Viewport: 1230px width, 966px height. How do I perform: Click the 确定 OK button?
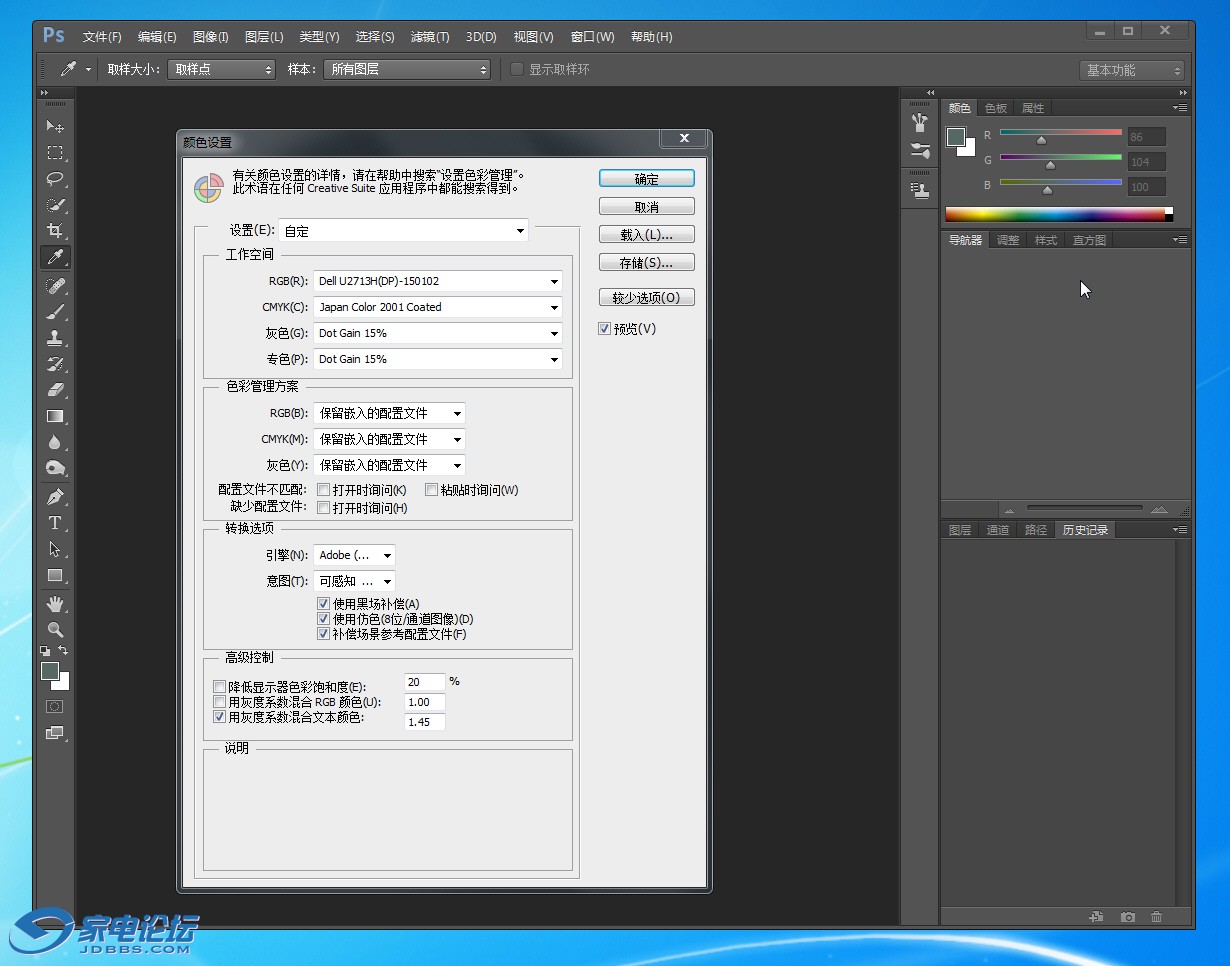click(646, 179)
